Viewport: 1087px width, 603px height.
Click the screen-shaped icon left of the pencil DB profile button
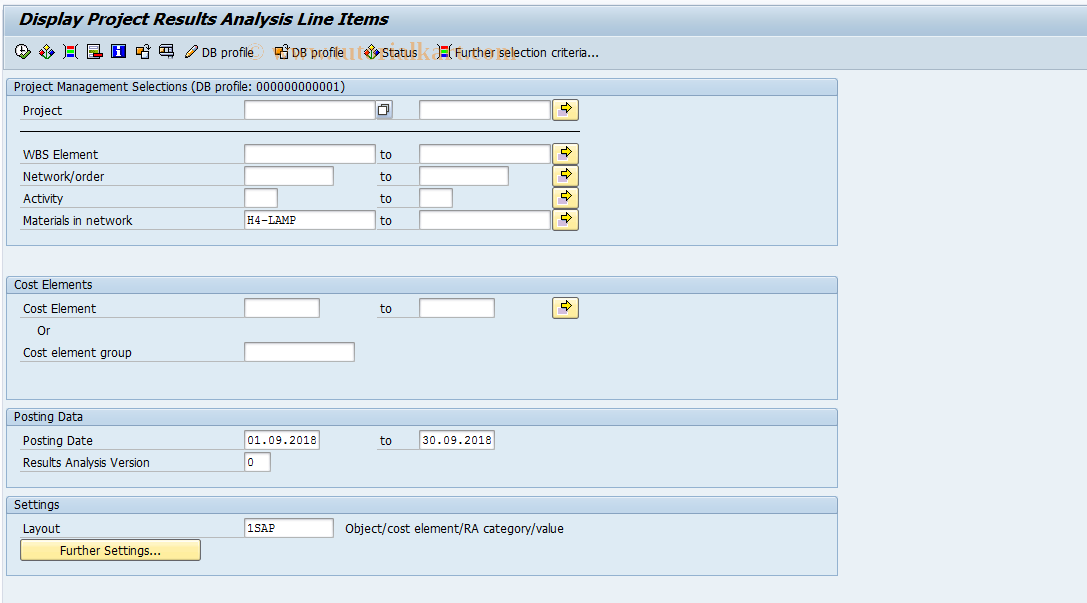166,52
